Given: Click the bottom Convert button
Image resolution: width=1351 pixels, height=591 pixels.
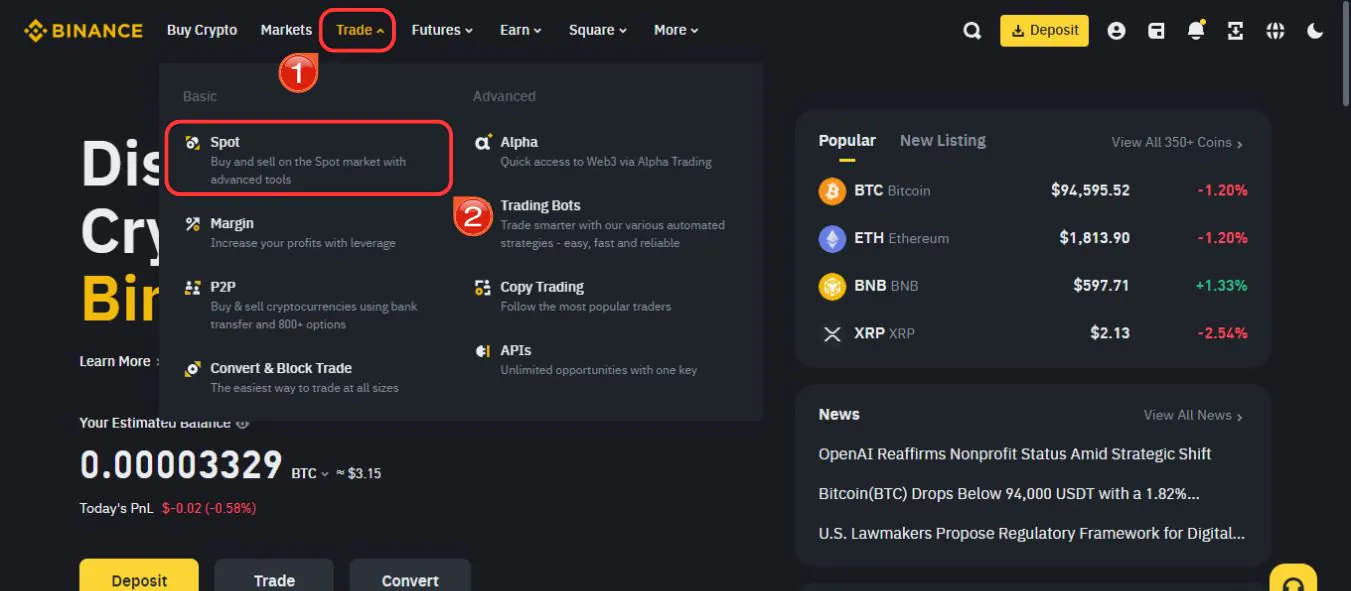Looking at the screenshot, I should (410, 577).
